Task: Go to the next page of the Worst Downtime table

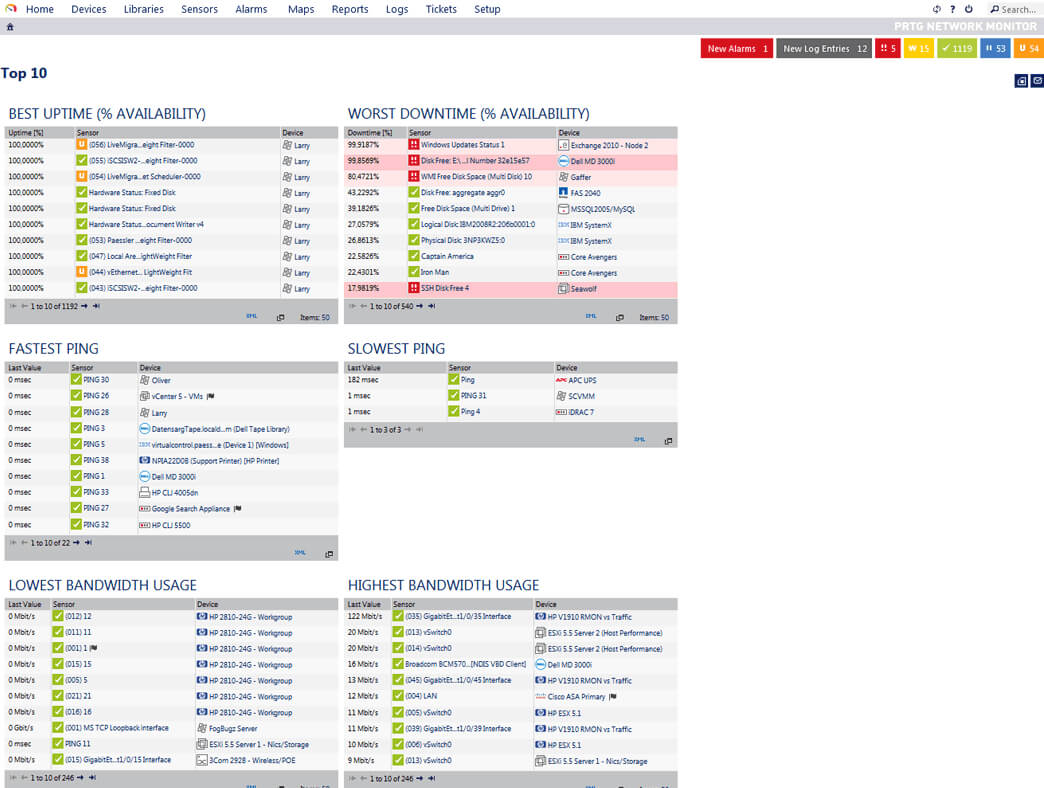Action: (x=419, y=306)
